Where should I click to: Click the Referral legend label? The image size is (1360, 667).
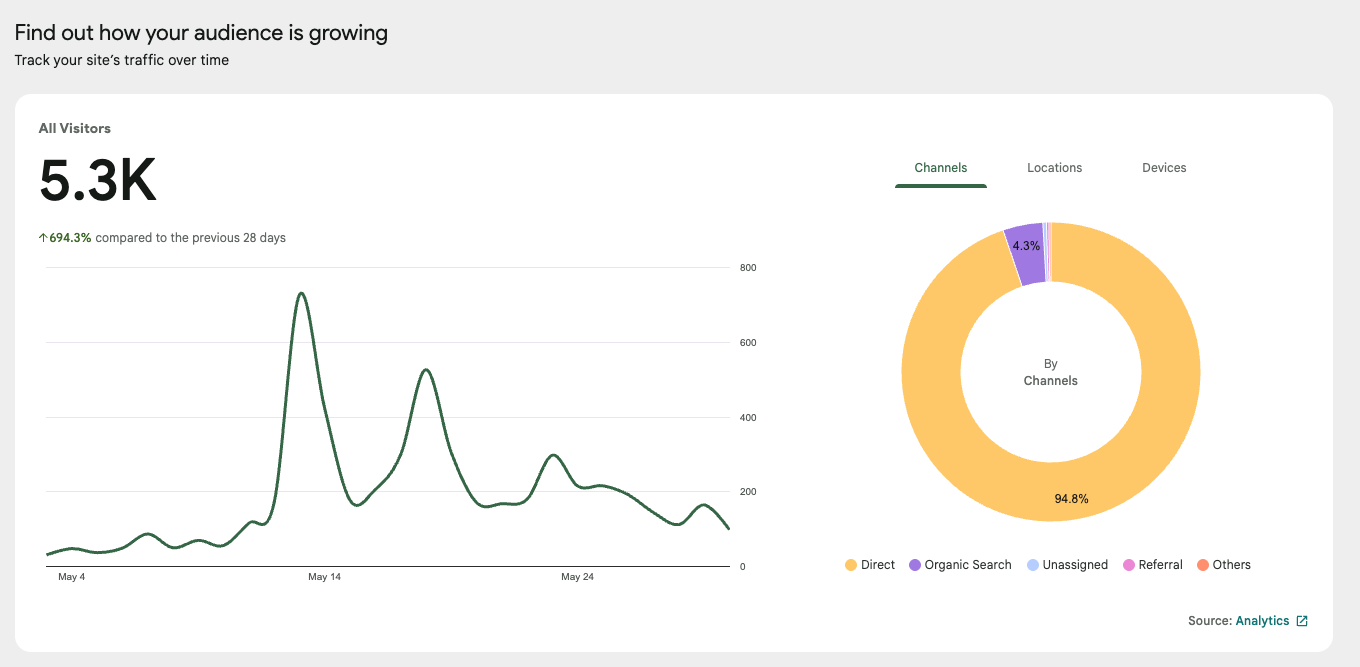[x=1161, y=565]
